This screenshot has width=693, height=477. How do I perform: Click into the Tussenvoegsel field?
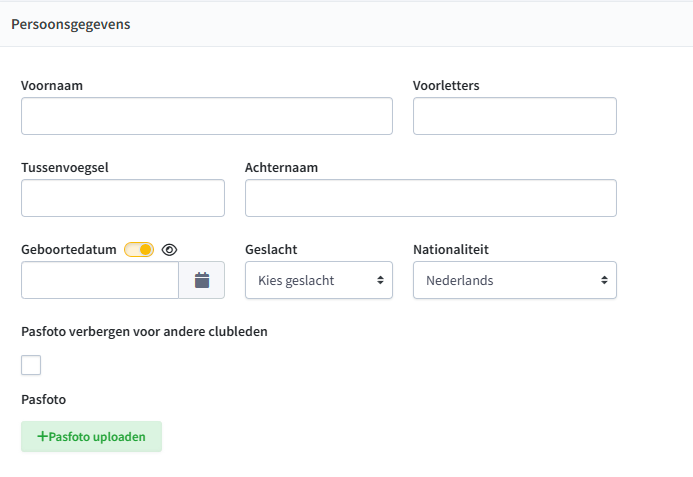point(123,198)
